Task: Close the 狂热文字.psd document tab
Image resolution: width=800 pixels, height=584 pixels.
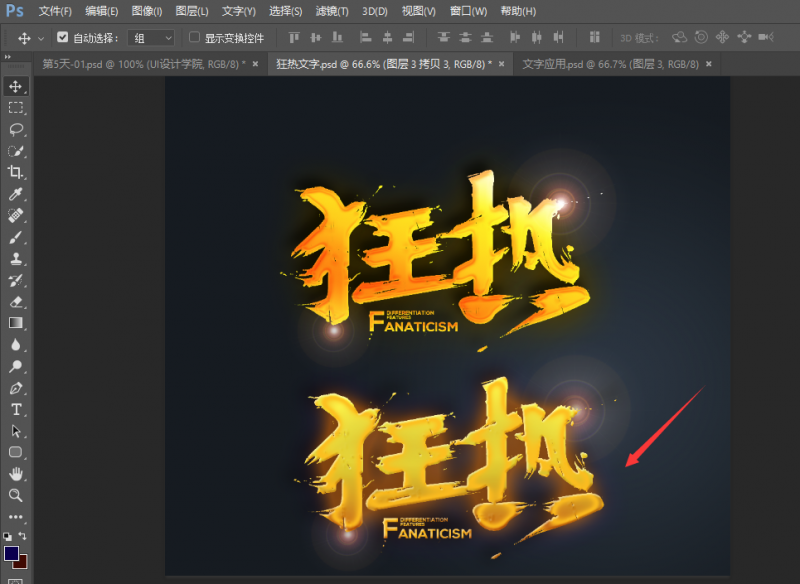Action: click(504, 63)
